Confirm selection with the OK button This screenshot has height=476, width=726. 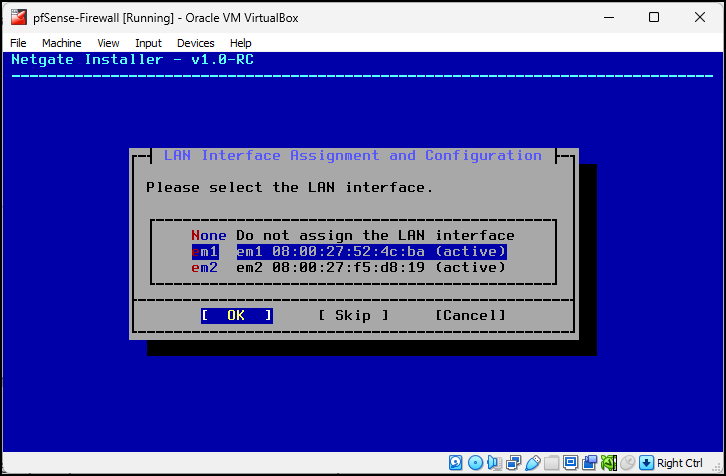[237, 316]
